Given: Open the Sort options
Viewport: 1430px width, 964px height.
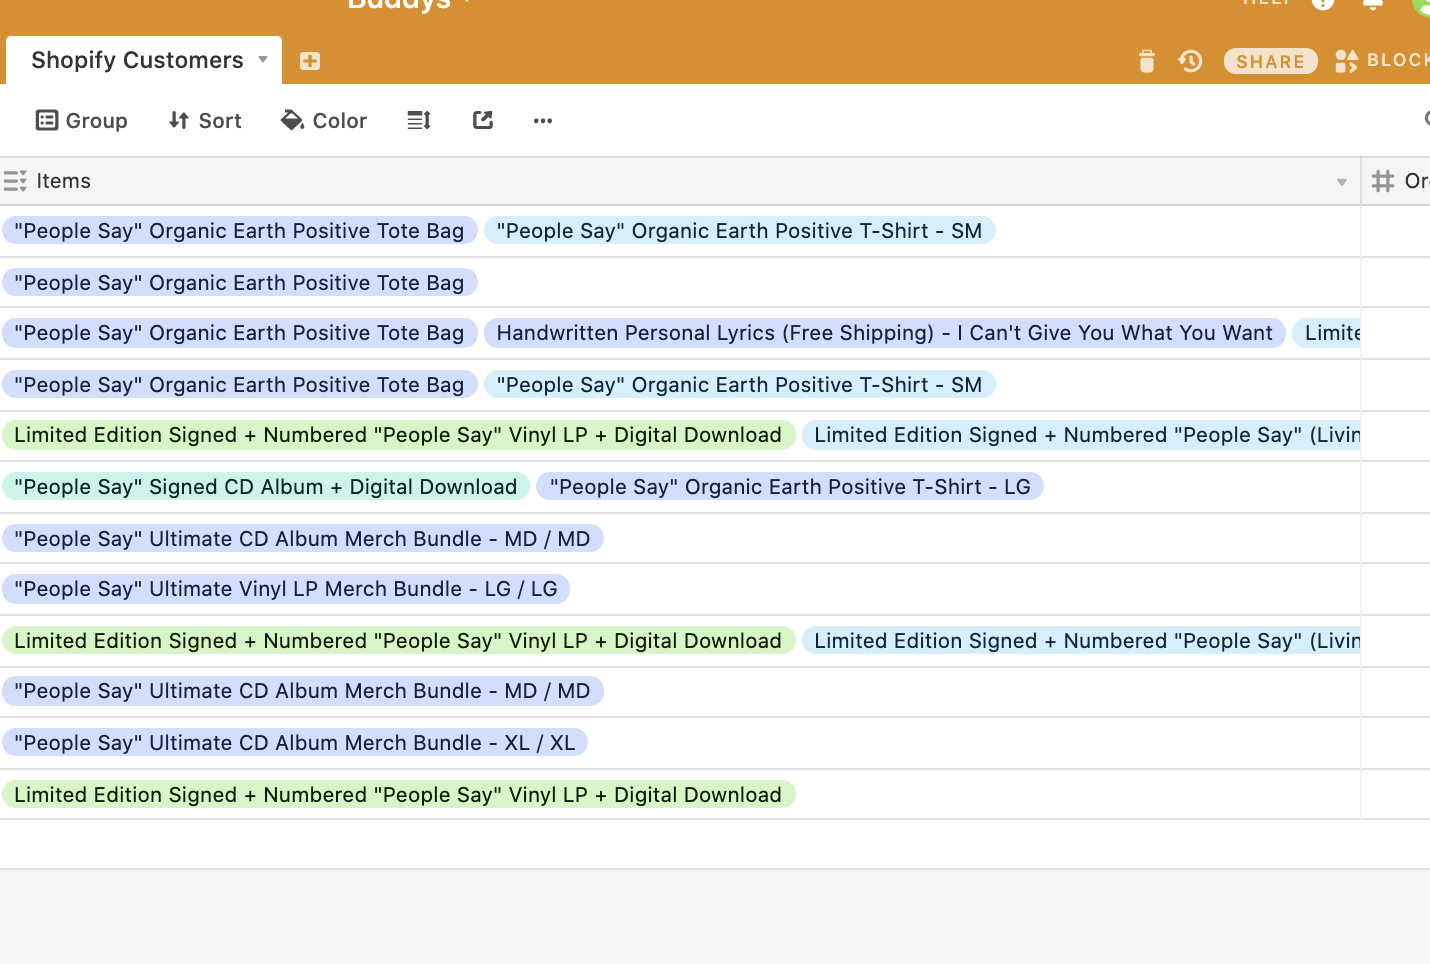Looking at the screenshot, I should tap(205, 120).
